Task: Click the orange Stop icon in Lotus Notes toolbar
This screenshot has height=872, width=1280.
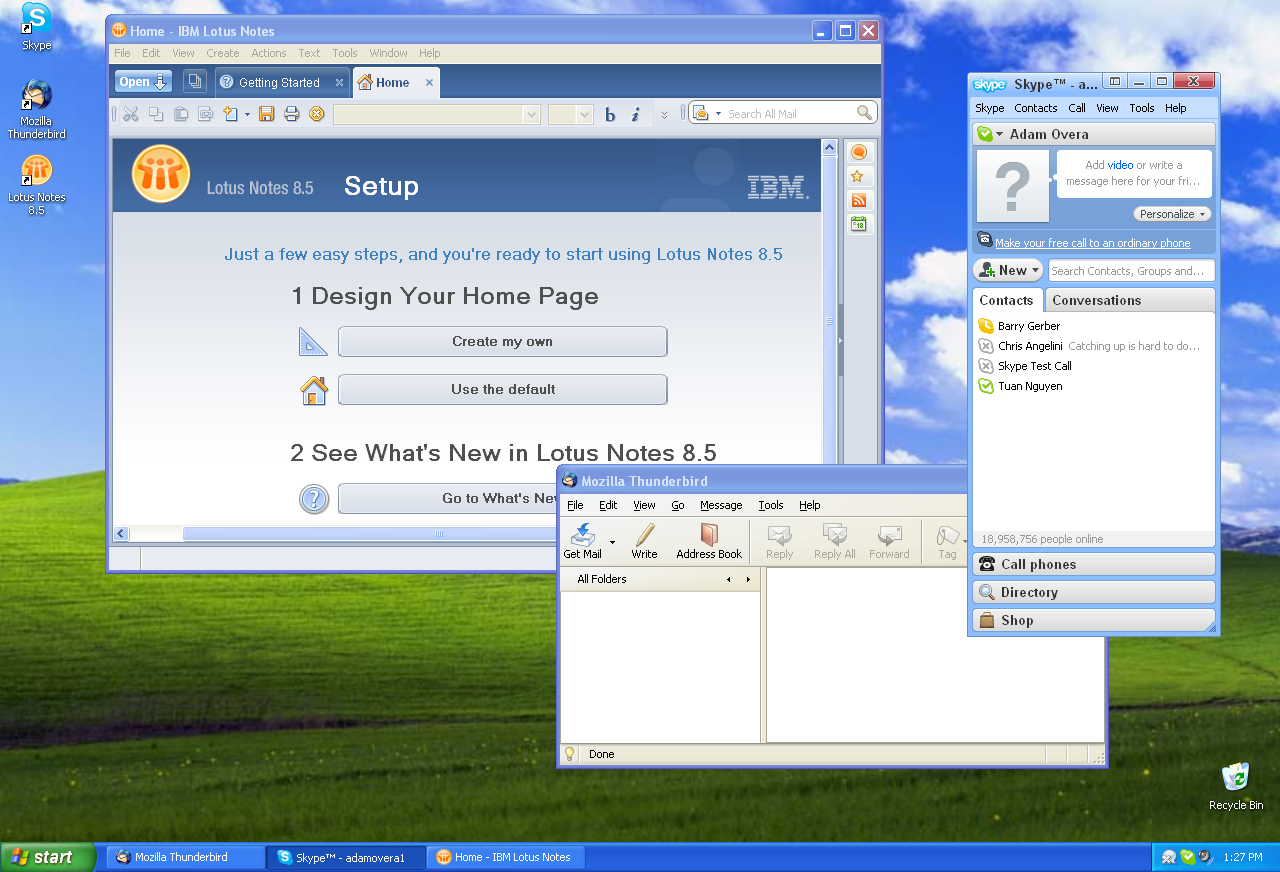Action: tap(317, 114)
